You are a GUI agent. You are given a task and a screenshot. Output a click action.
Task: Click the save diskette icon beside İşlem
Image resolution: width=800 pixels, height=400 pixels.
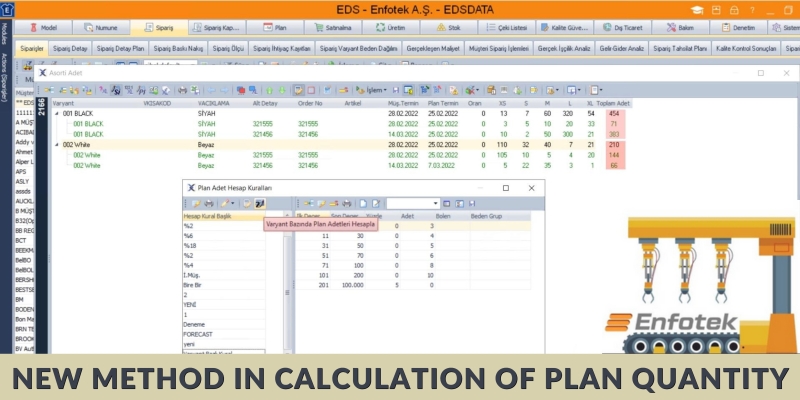tap(395, 90)
